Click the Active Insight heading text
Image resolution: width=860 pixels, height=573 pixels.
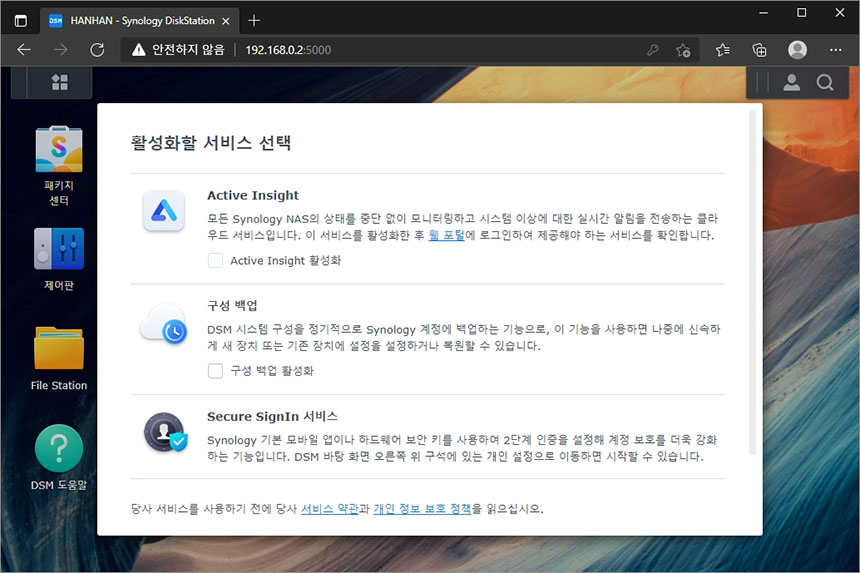(x=253, y=195)
